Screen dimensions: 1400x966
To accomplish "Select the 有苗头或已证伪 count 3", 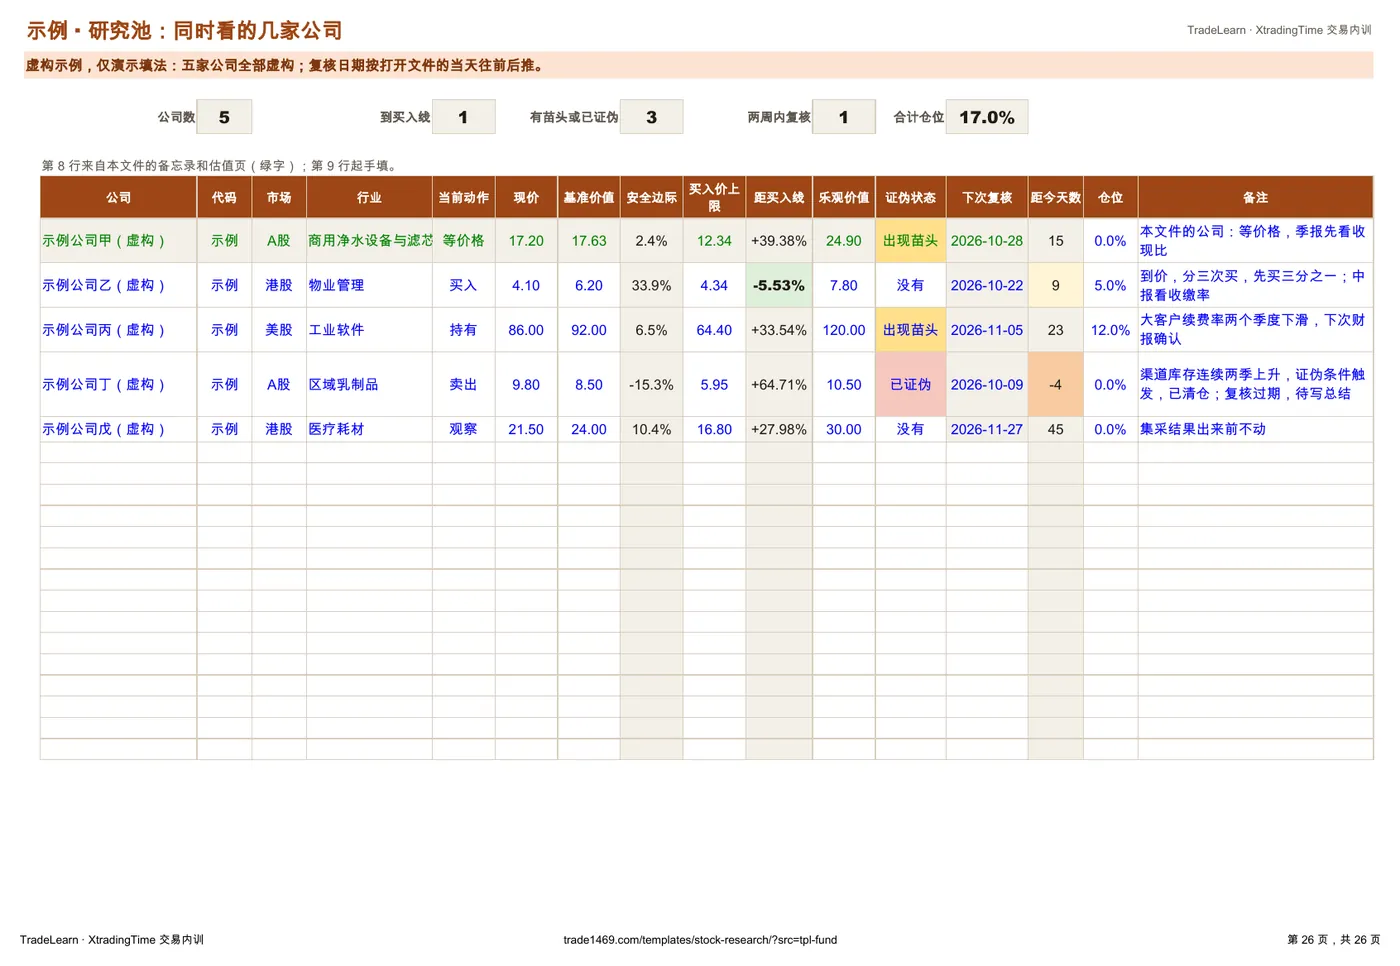I will click(x=651, y=117).
